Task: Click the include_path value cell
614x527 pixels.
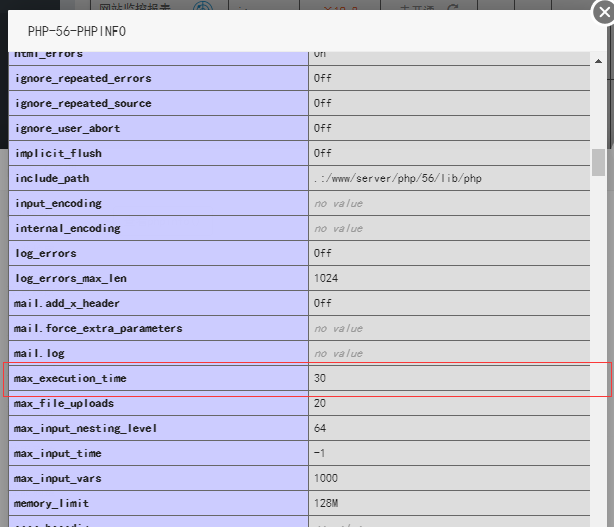Action: coord(398,179)
